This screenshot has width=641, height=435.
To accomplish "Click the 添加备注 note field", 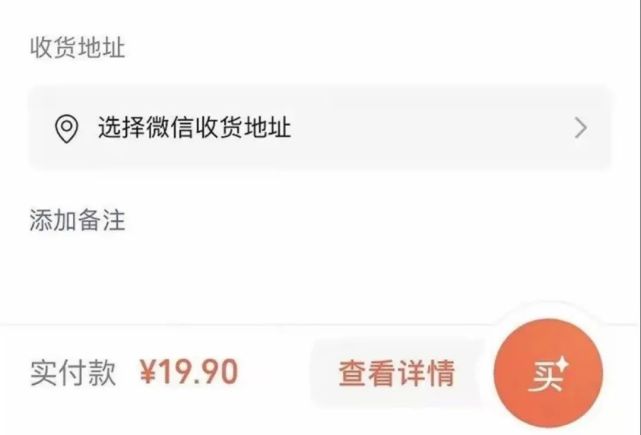I will click(77, 220).
